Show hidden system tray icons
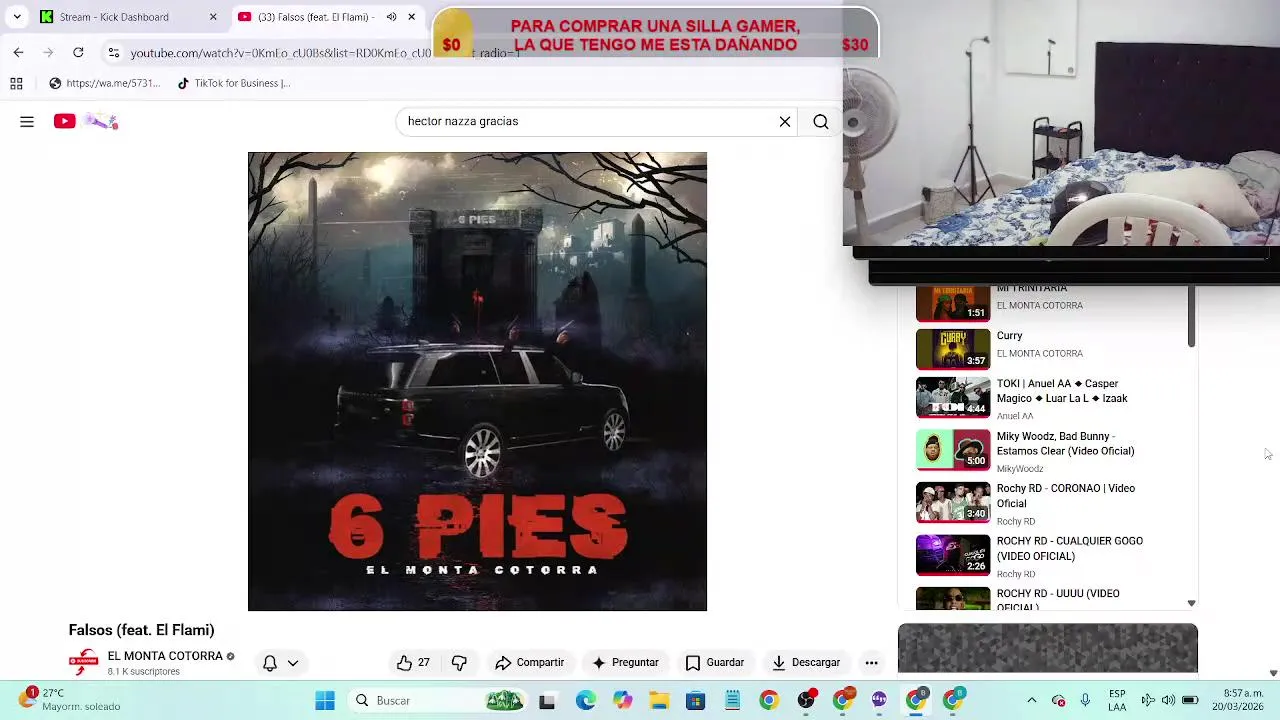This screenshot has width=1280, height=720. (x=1032, y=701)
